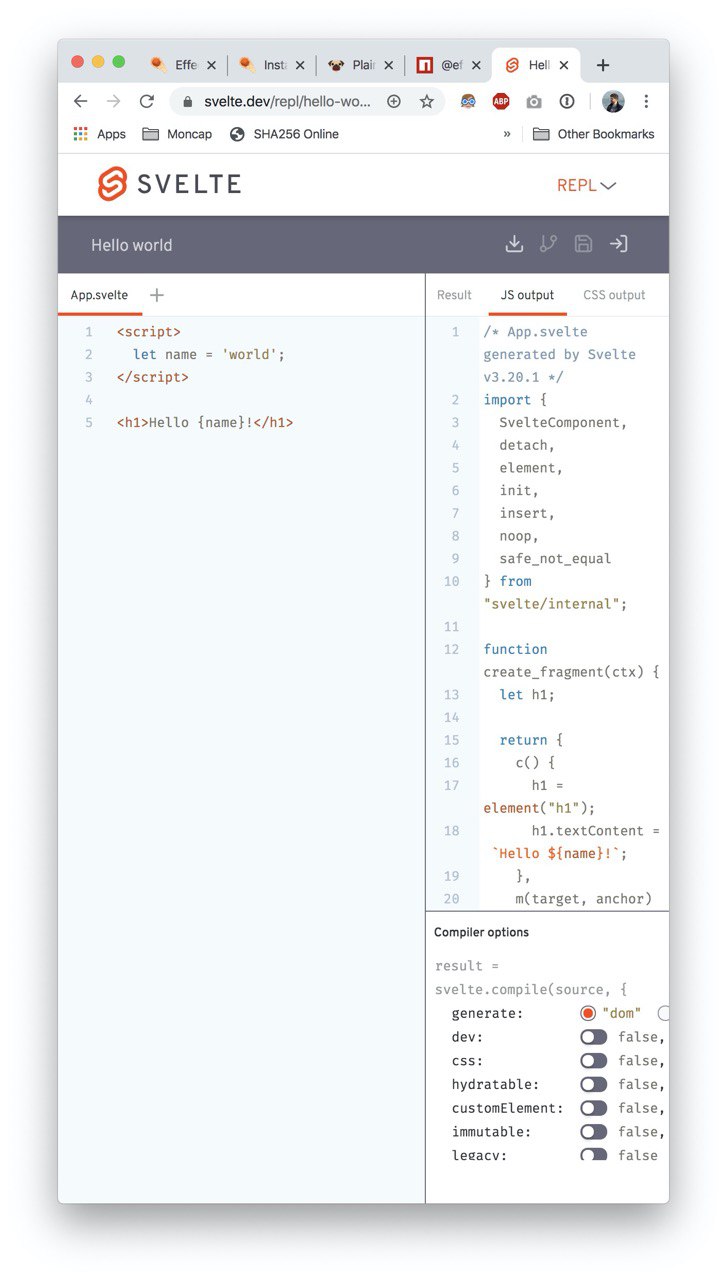Click the let name = 'world' code line

tap(209, 355)
